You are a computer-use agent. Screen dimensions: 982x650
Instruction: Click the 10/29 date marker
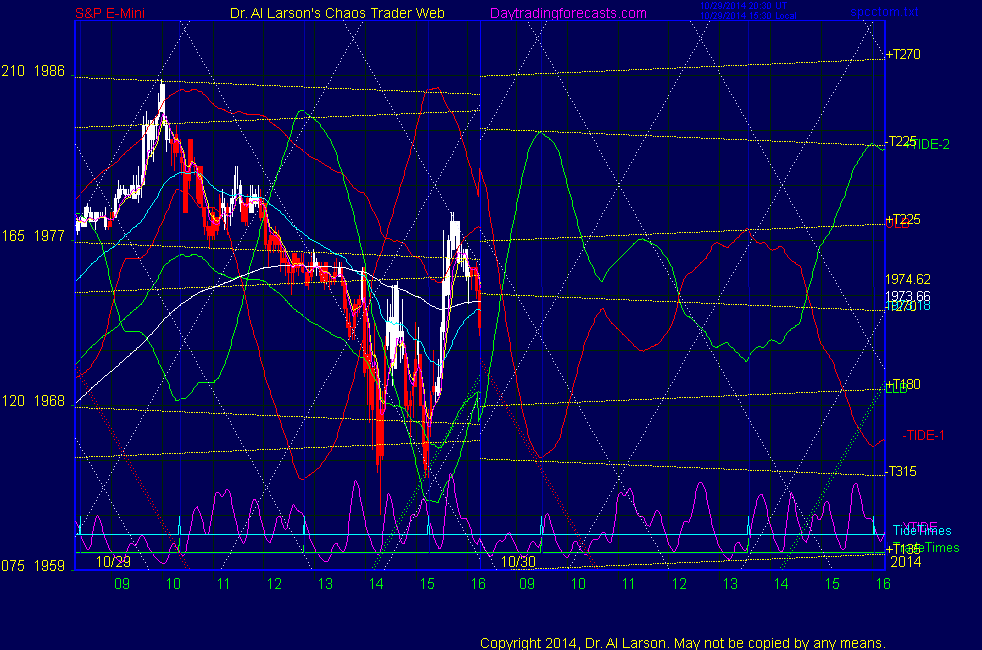113,563
